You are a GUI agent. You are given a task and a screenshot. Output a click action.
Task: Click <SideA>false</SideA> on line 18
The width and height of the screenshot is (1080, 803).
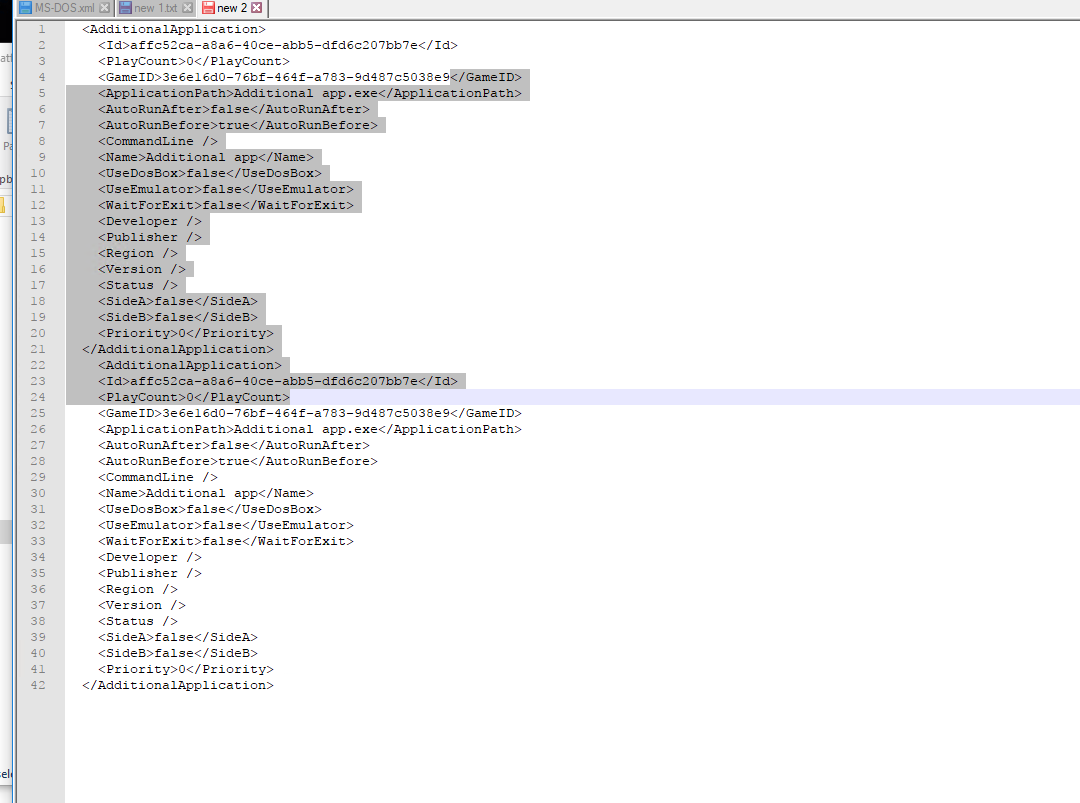178,301
